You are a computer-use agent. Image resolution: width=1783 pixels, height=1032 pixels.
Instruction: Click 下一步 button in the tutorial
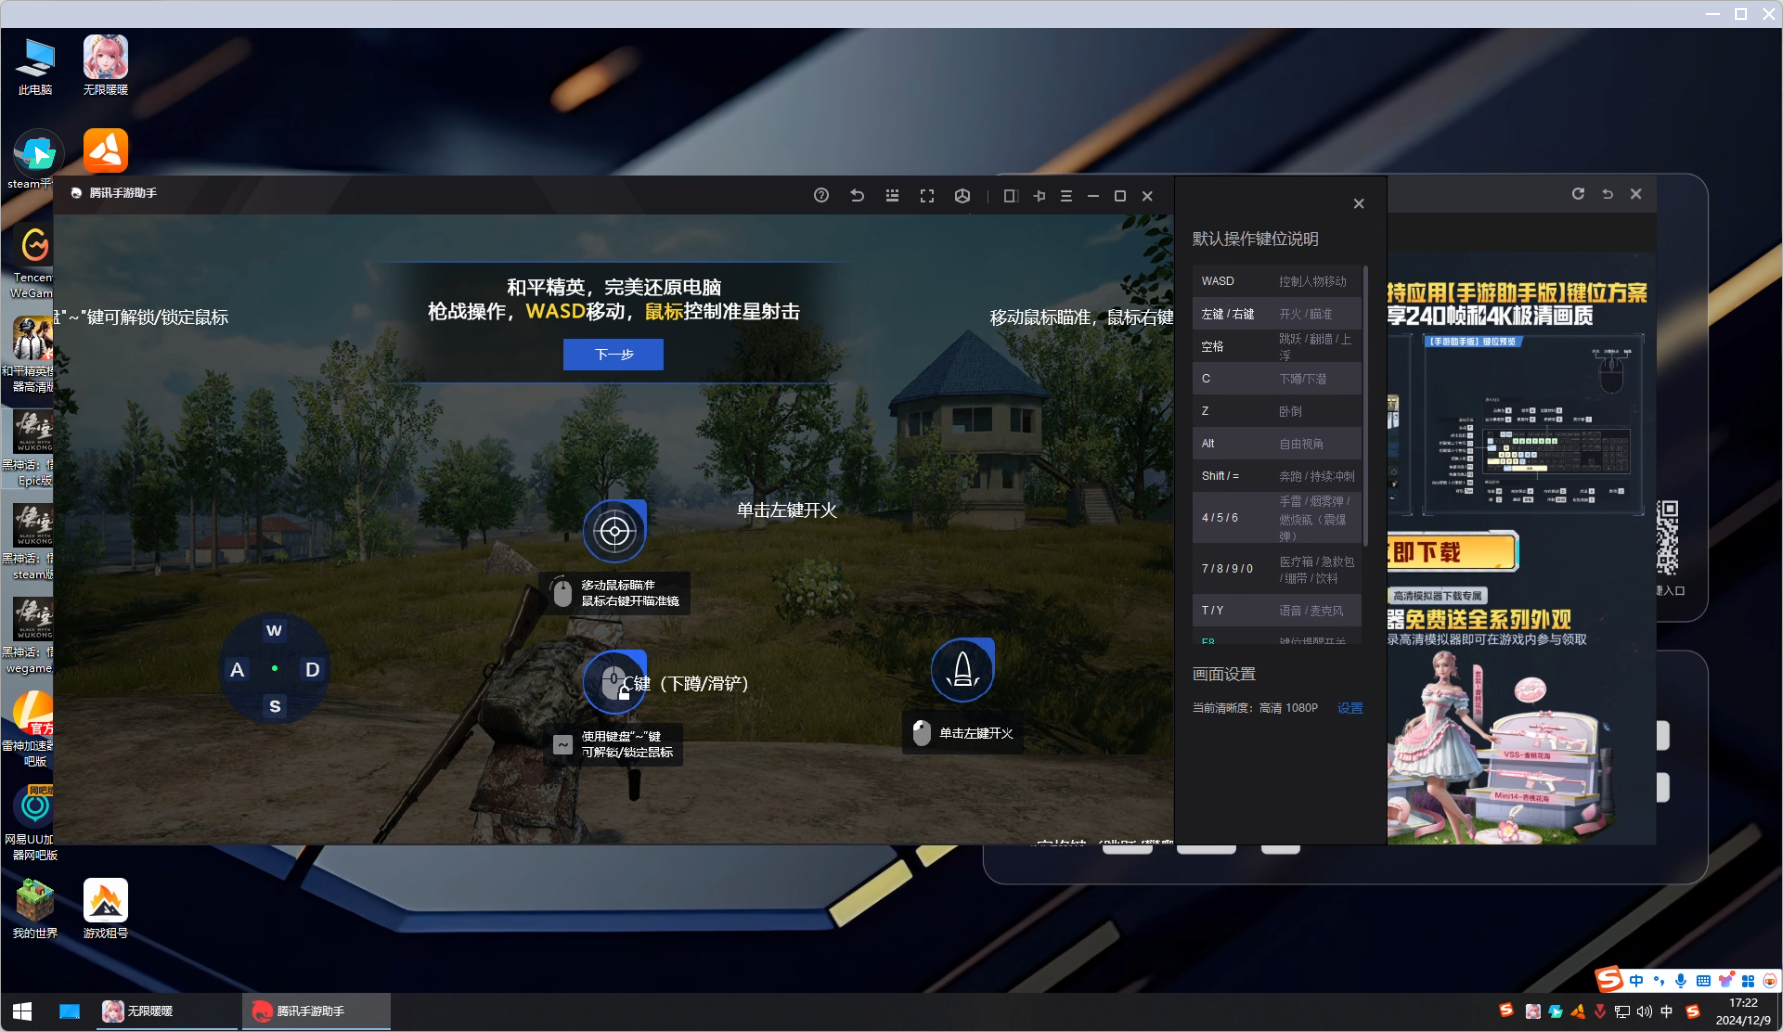pyautogui.click(x=613, y=354)
